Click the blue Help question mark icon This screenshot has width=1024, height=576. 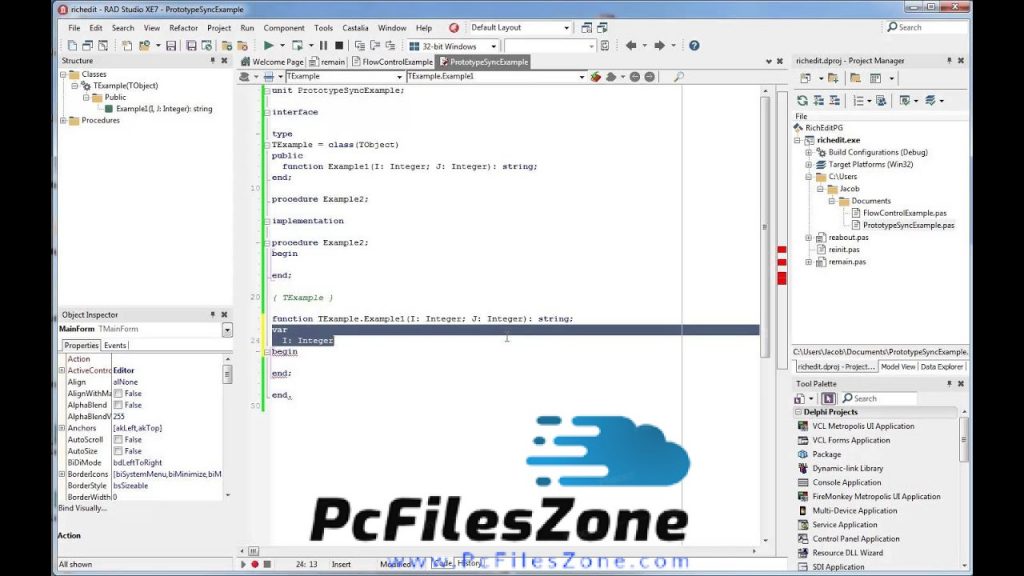694,46
